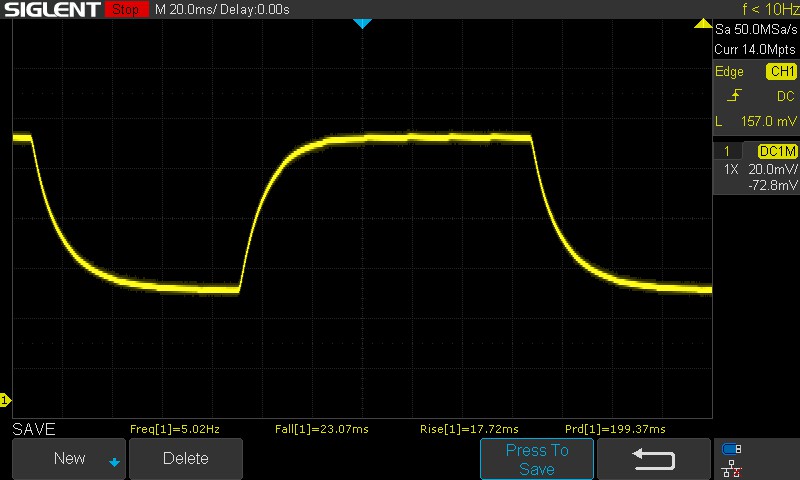This screenshot has height=480, width=800.
Task: Click the channel 1 number box
Action: tap(727, 151)
